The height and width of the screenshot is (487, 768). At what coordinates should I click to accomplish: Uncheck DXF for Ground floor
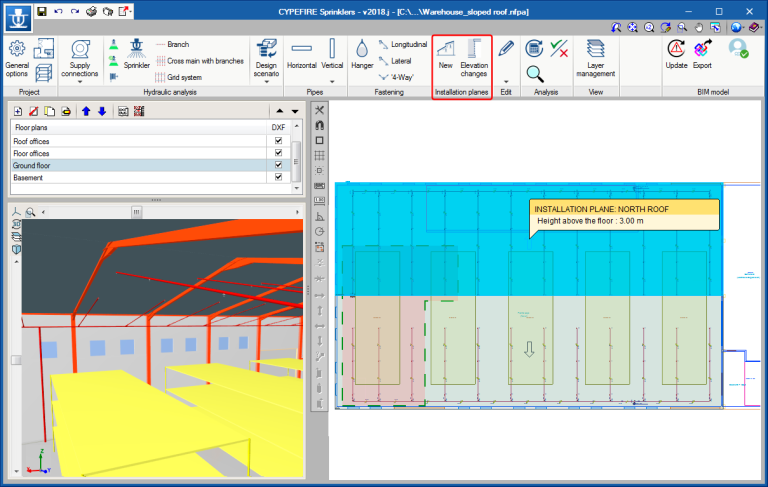pyautogui.click(x=279, y=165)
